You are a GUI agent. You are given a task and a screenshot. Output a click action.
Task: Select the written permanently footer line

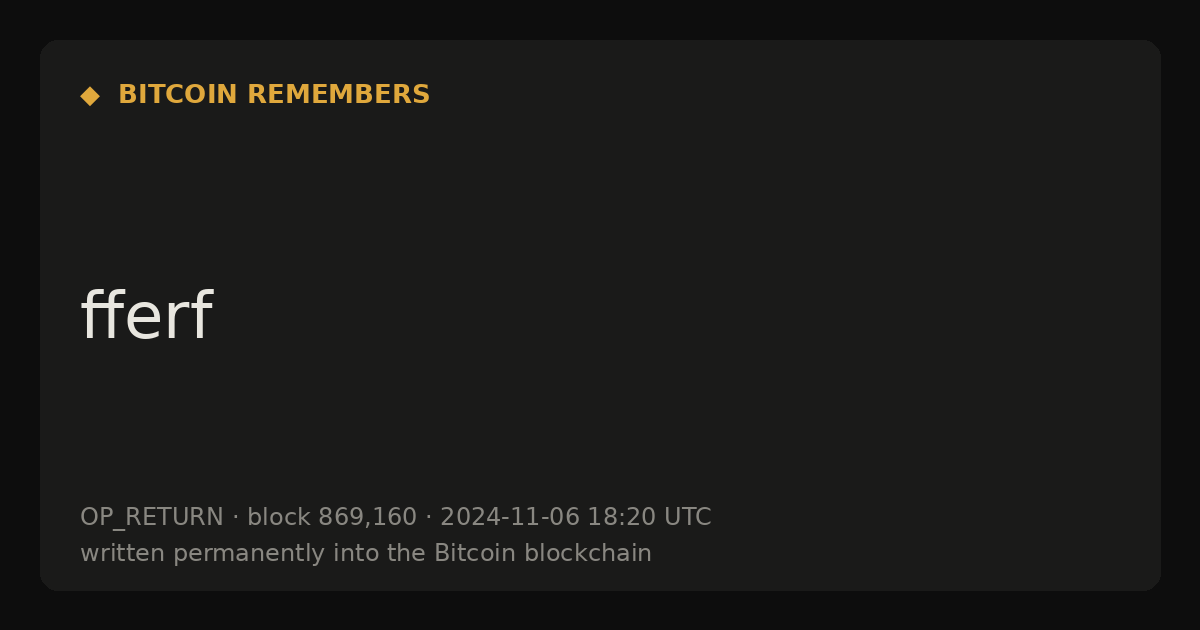click(366, 553)
